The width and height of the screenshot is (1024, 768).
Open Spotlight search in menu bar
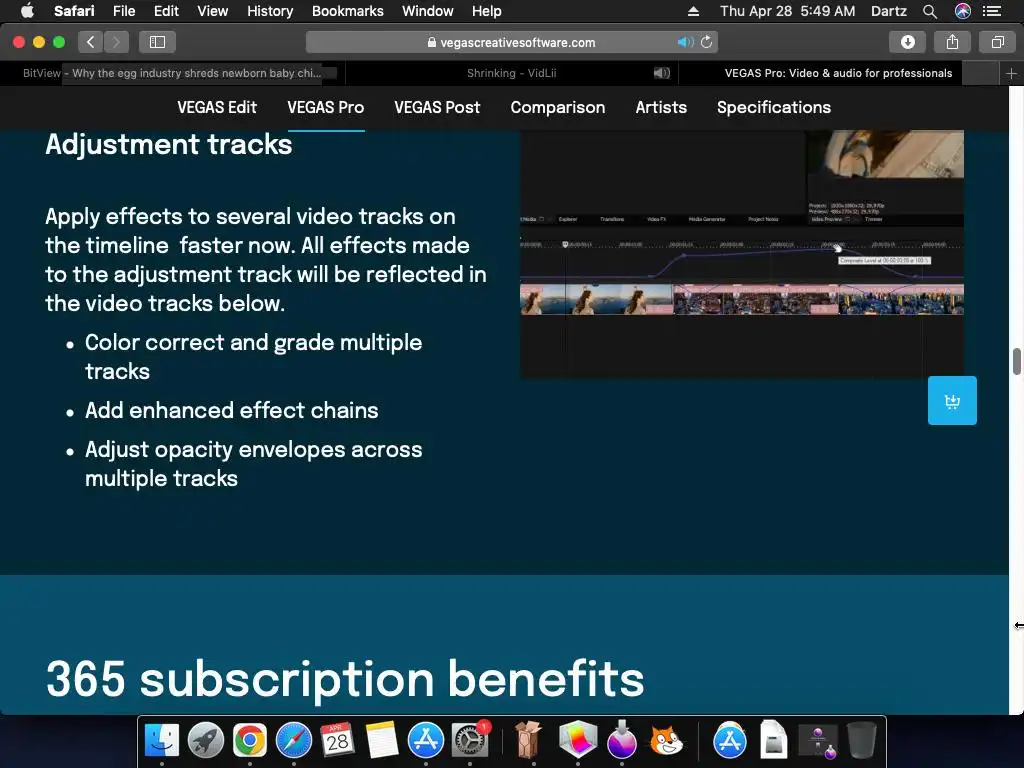coord(930,11)
